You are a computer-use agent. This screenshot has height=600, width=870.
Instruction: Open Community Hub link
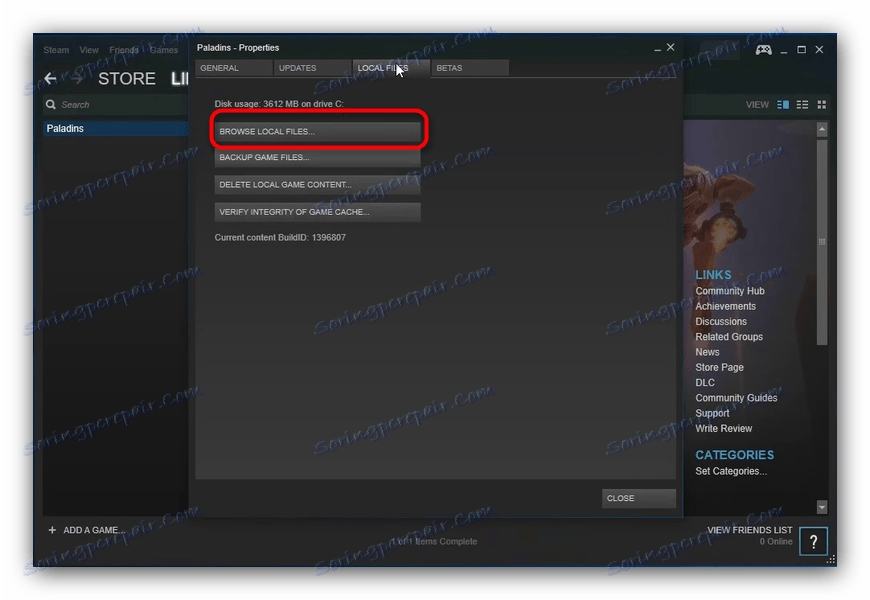point(730,291)
